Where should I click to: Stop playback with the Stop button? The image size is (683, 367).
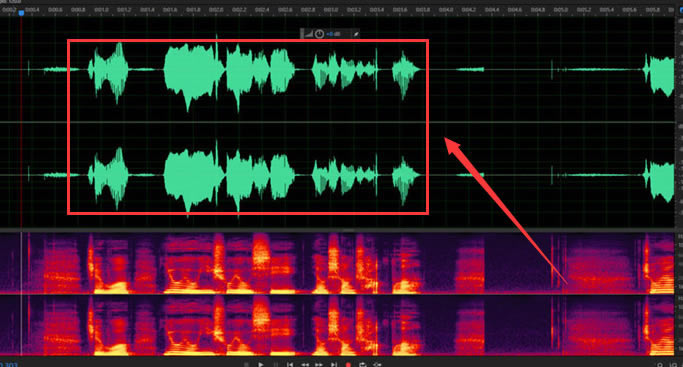[247, 364]
